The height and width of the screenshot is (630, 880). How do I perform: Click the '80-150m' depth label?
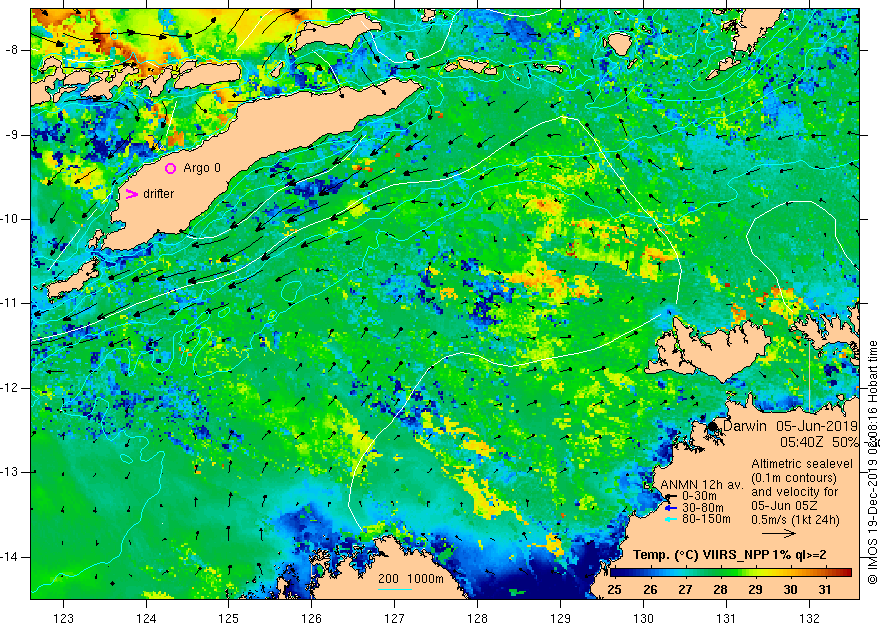click(706, 519)
